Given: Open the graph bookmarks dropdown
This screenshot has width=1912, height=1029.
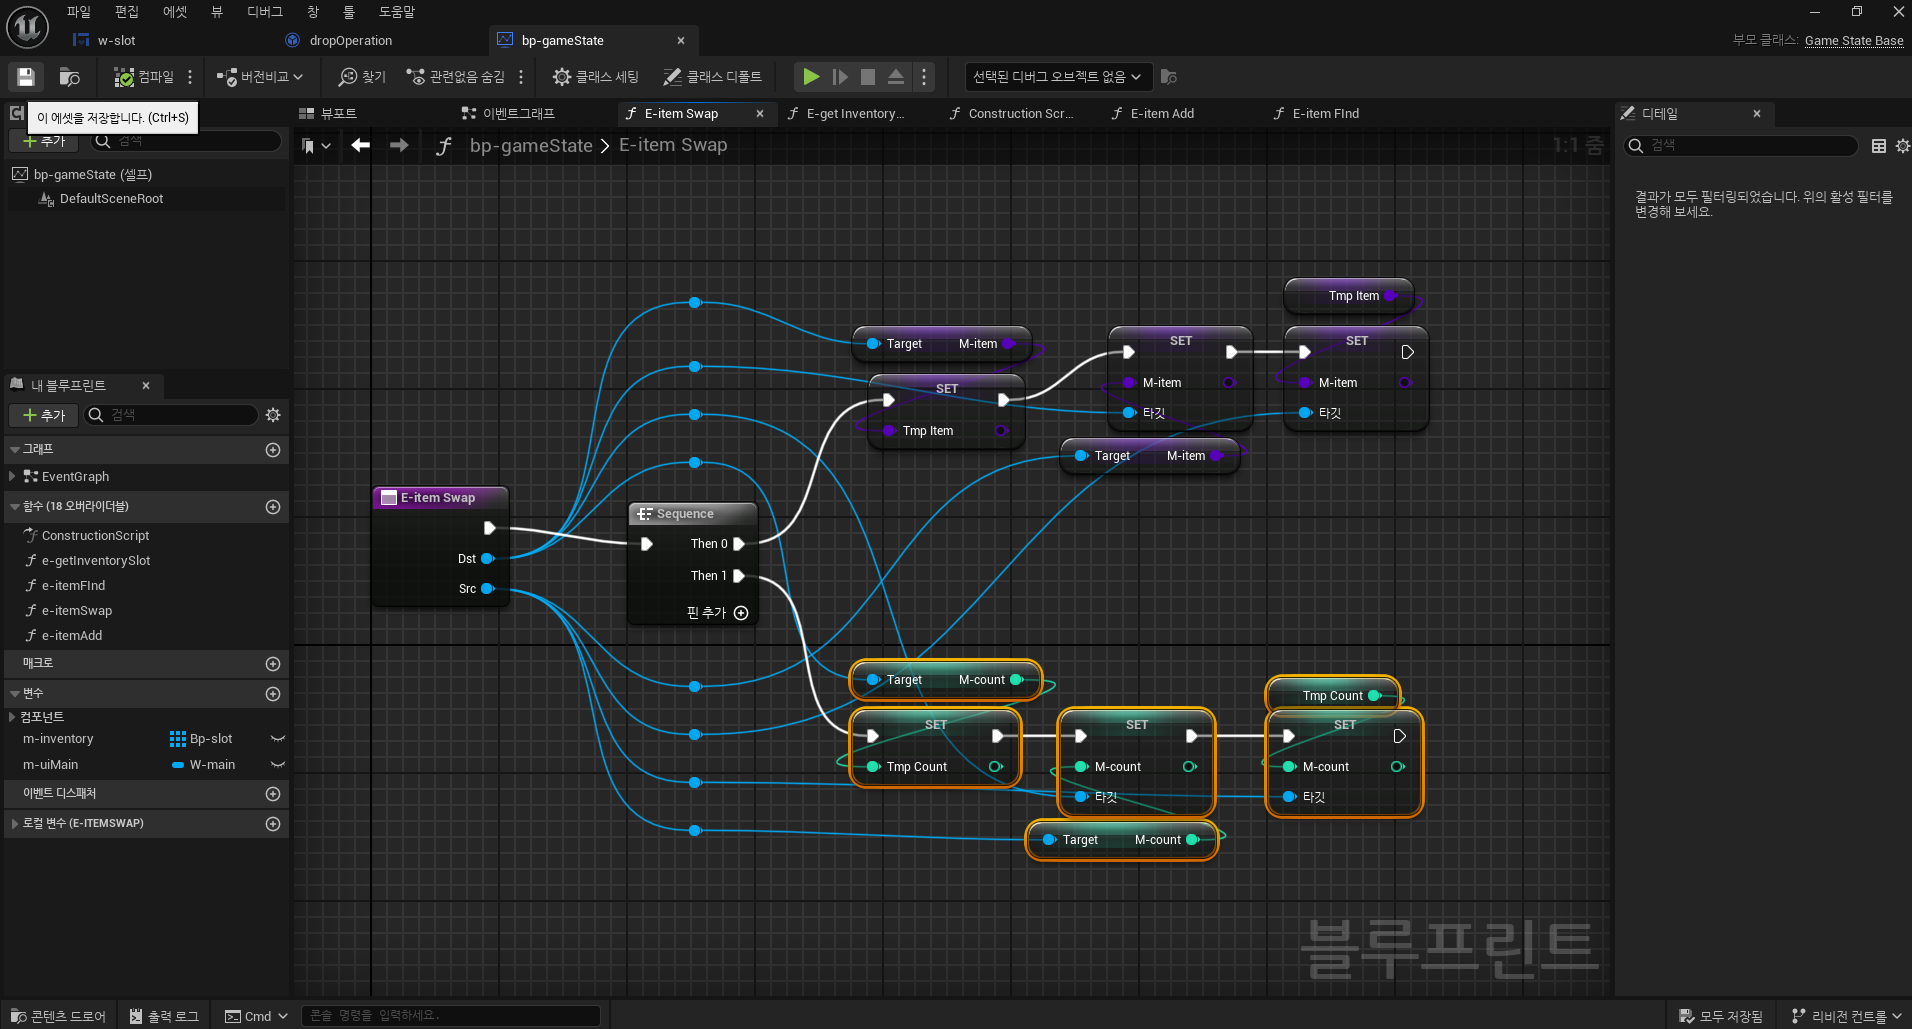Looking at the screenshot, I should coord(316,146).
